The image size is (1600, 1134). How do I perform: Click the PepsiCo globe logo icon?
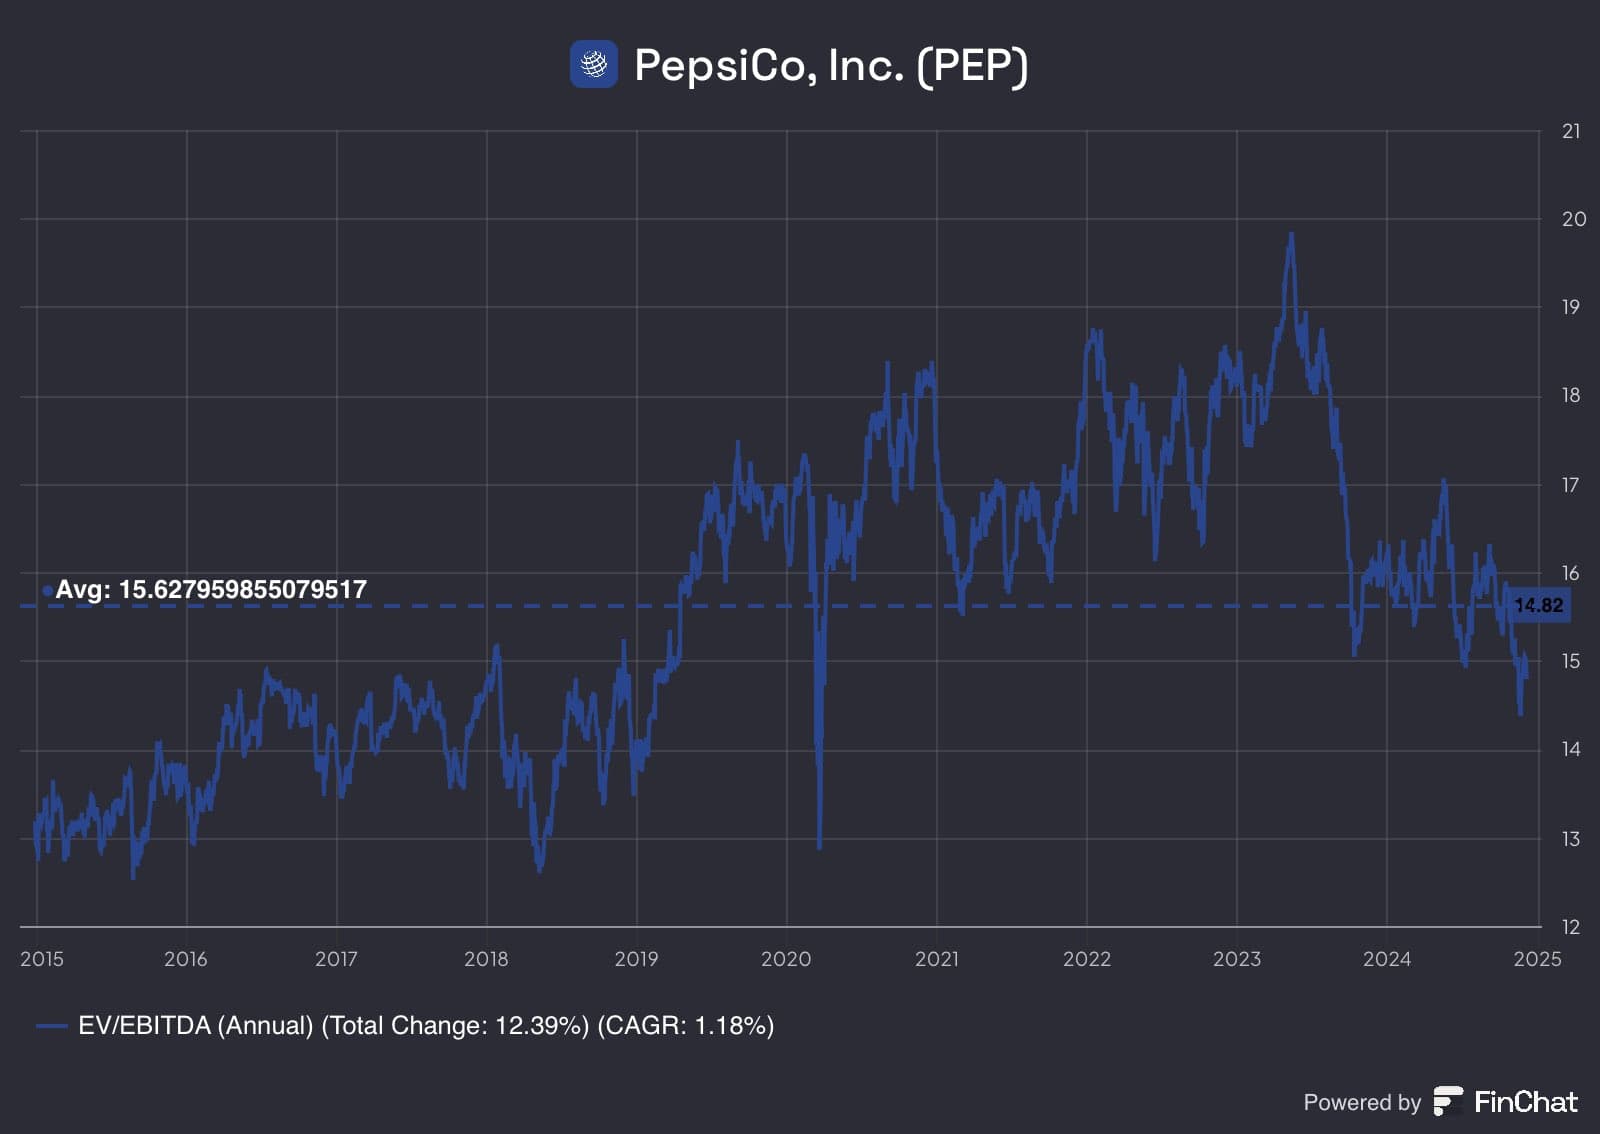(593, 65)
